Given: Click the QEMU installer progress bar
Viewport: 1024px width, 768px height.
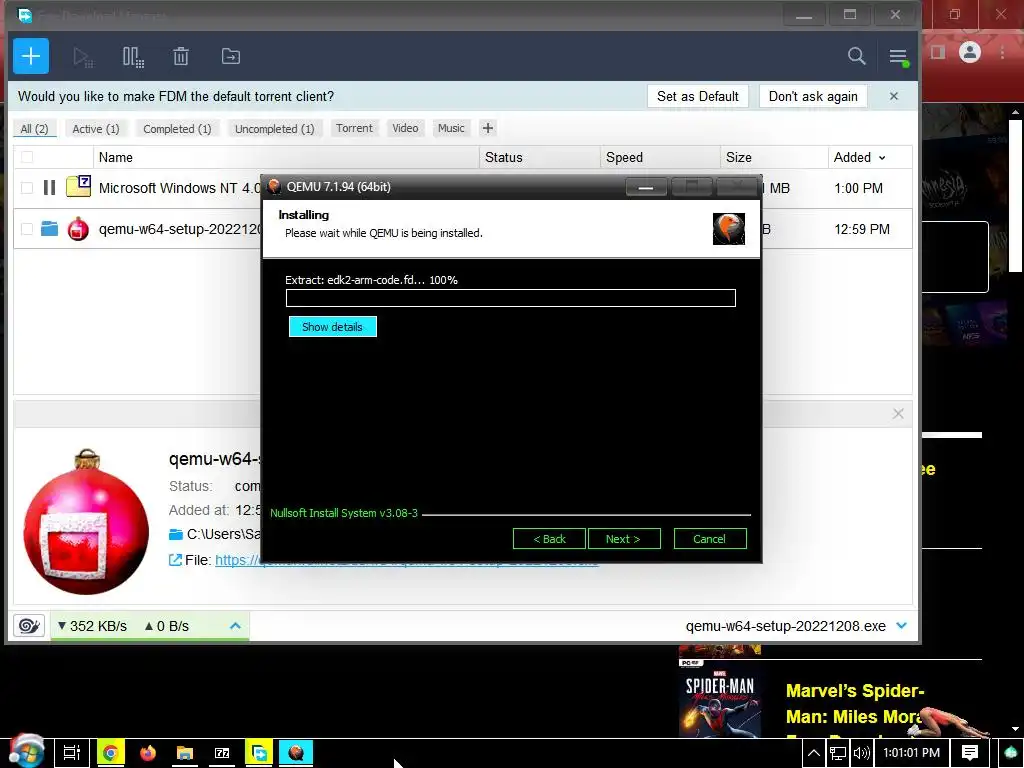Looking at the screenshot, I should click(511, 298).
